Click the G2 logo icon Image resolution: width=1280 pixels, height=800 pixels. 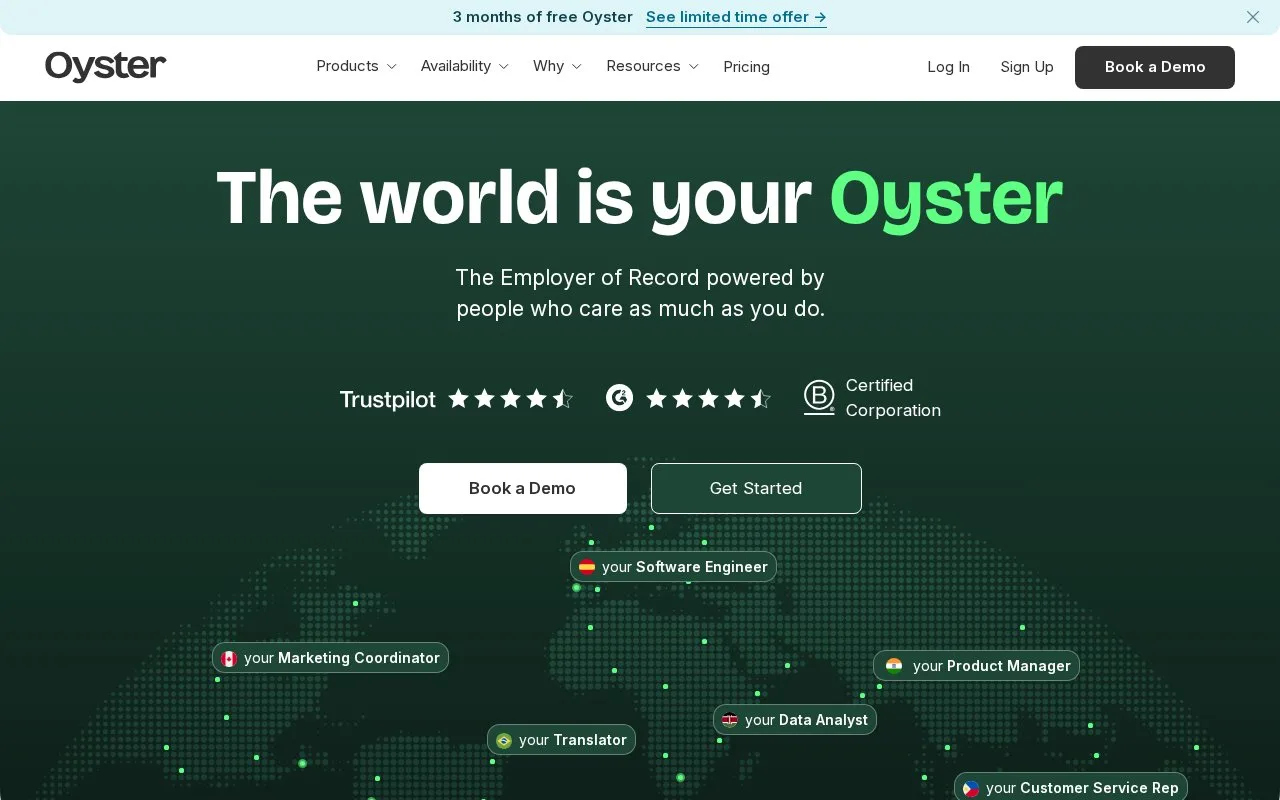(620, 398)
